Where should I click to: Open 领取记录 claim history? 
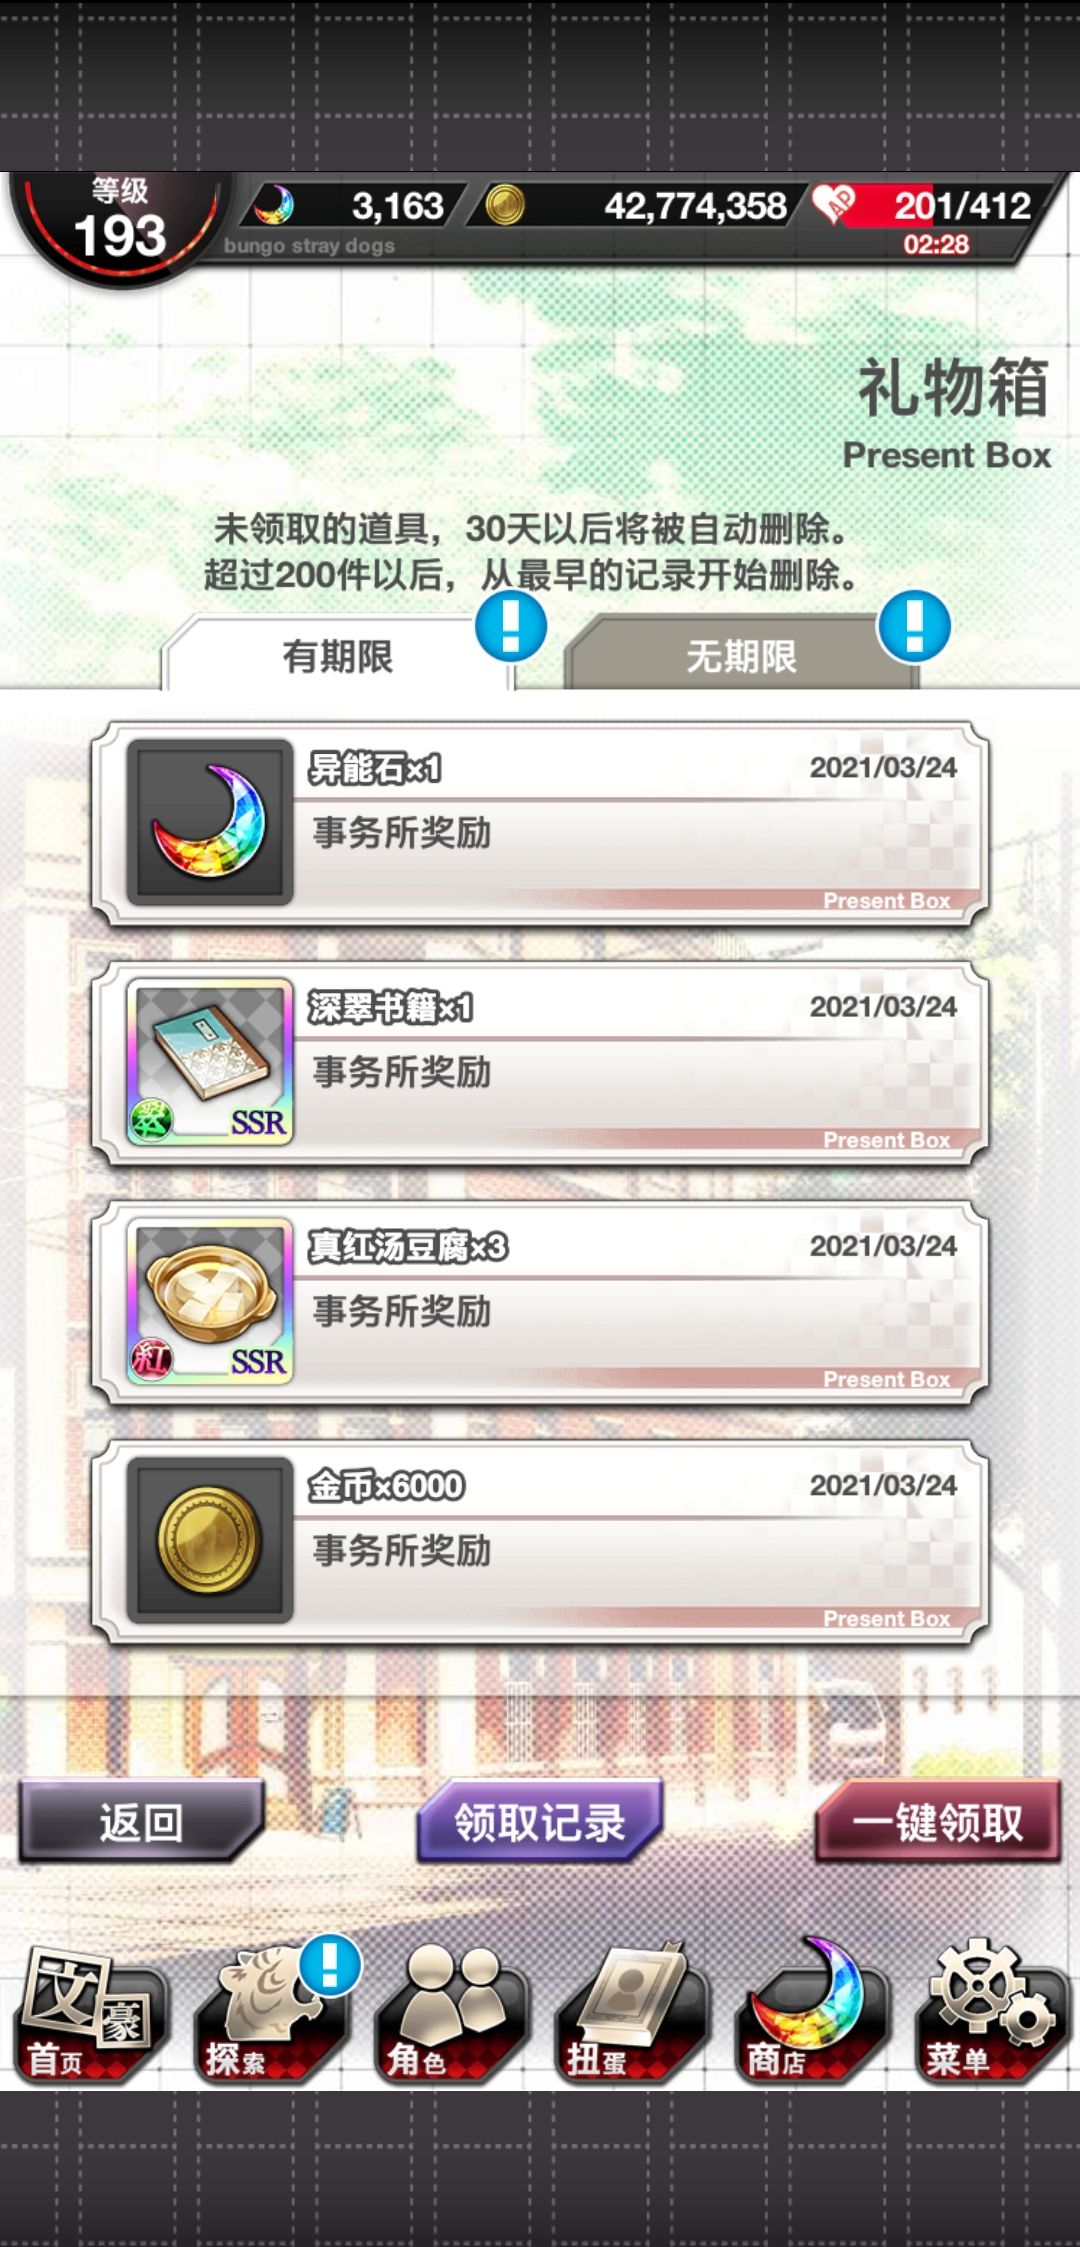(x=540, y=1823)
